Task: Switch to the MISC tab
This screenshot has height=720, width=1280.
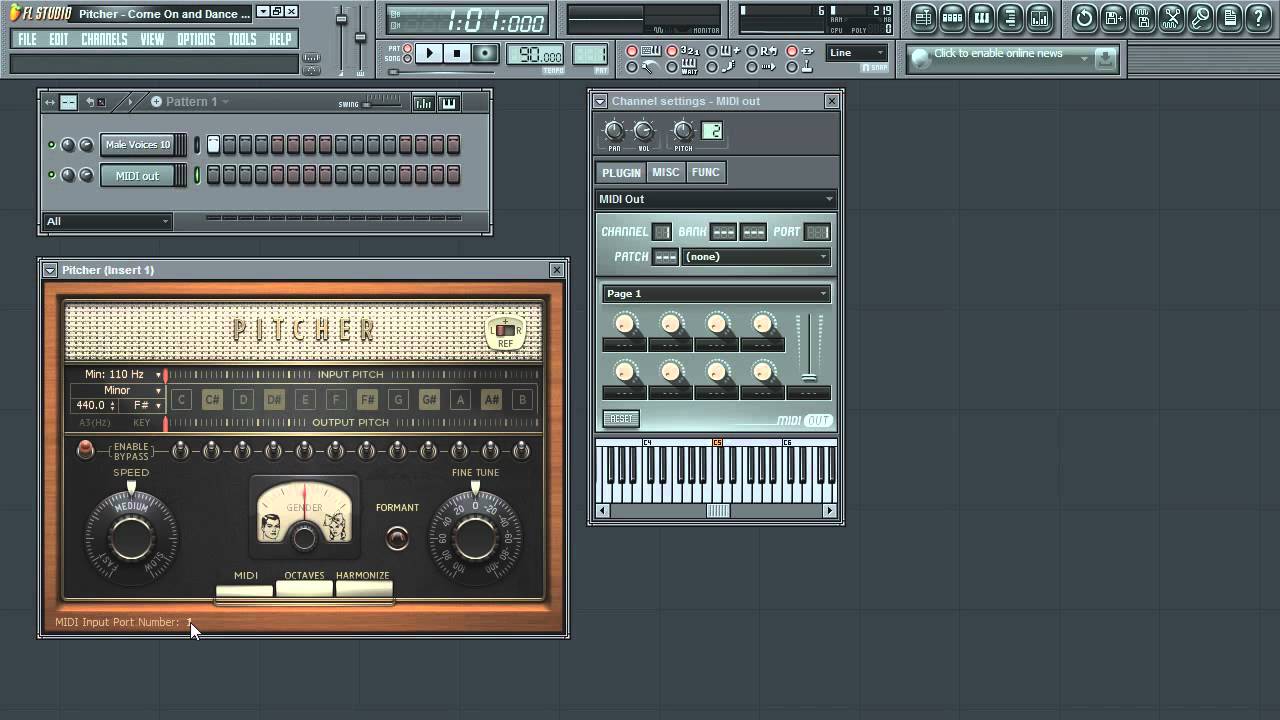Action: [x=666, y=172]
